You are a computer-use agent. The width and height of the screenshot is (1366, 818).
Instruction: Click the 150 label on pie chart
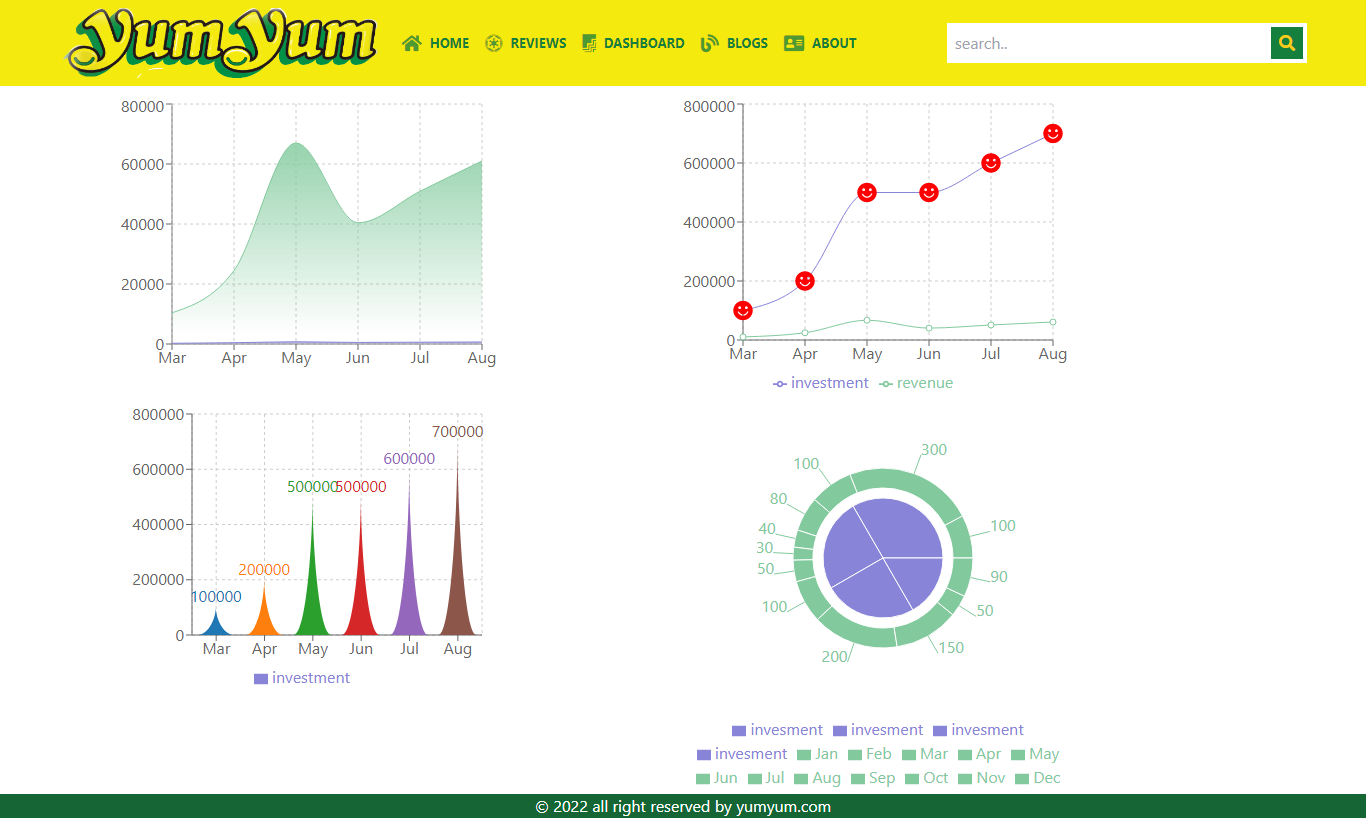(951, 648)
